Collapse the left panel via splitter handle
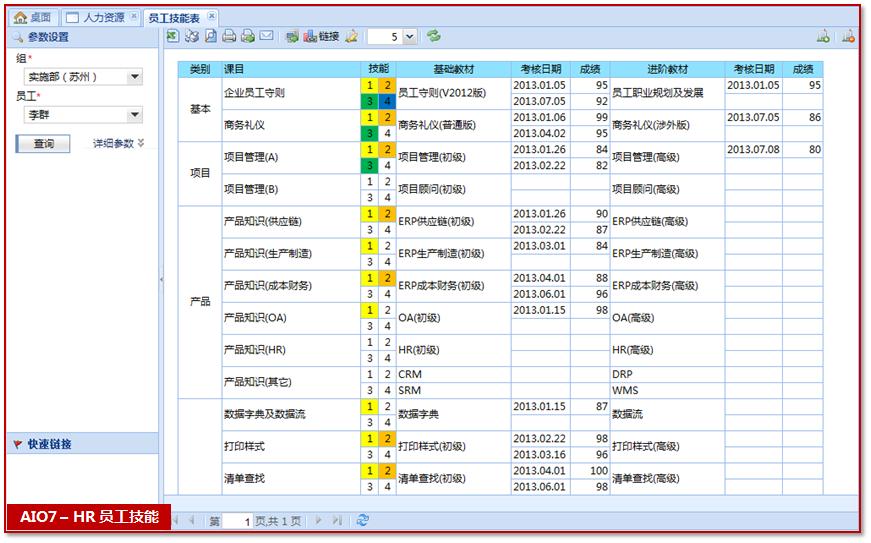The image size is (871, 543). [x=161, y=279]
